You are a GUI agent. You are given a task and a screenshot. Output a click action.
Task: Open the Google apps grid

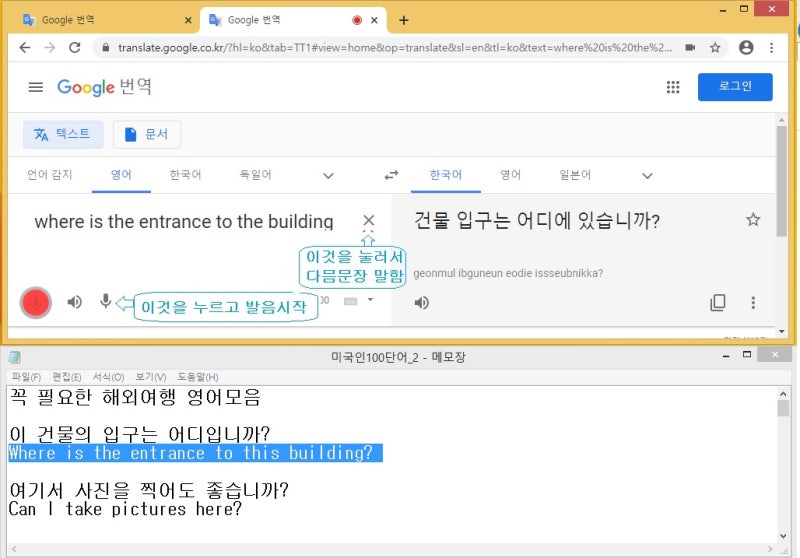tap(673, 87)
